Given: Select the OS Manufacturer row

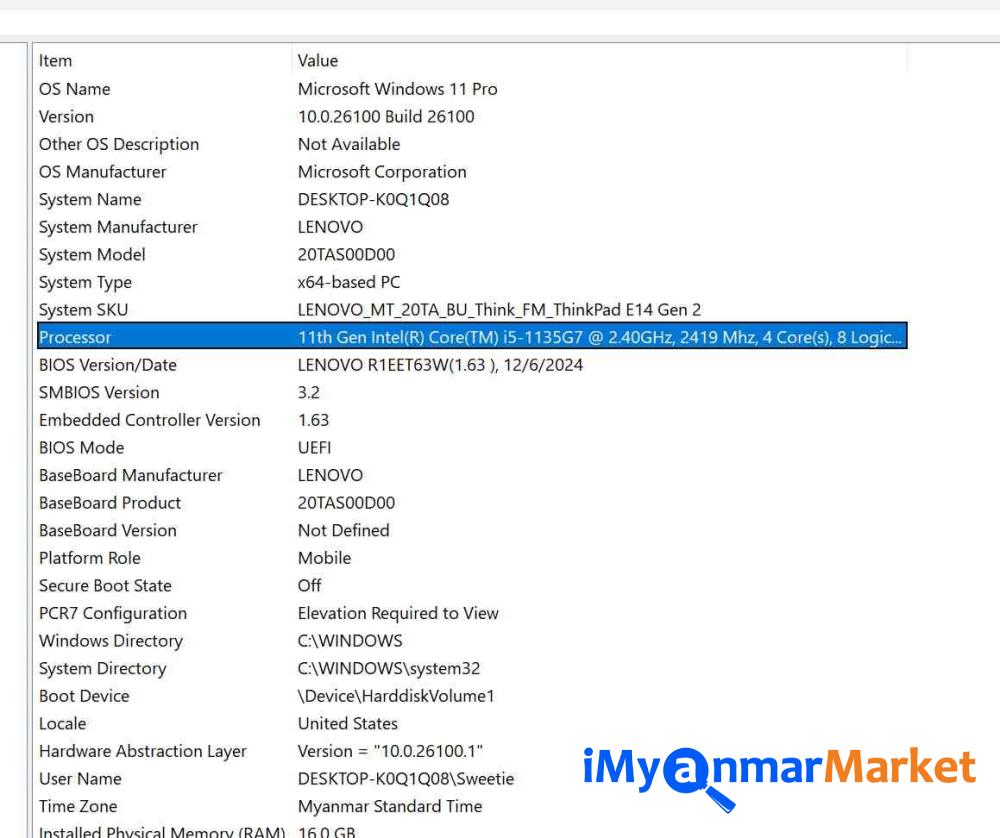Looking at the screenshot, I should click(x=102, y=172).
